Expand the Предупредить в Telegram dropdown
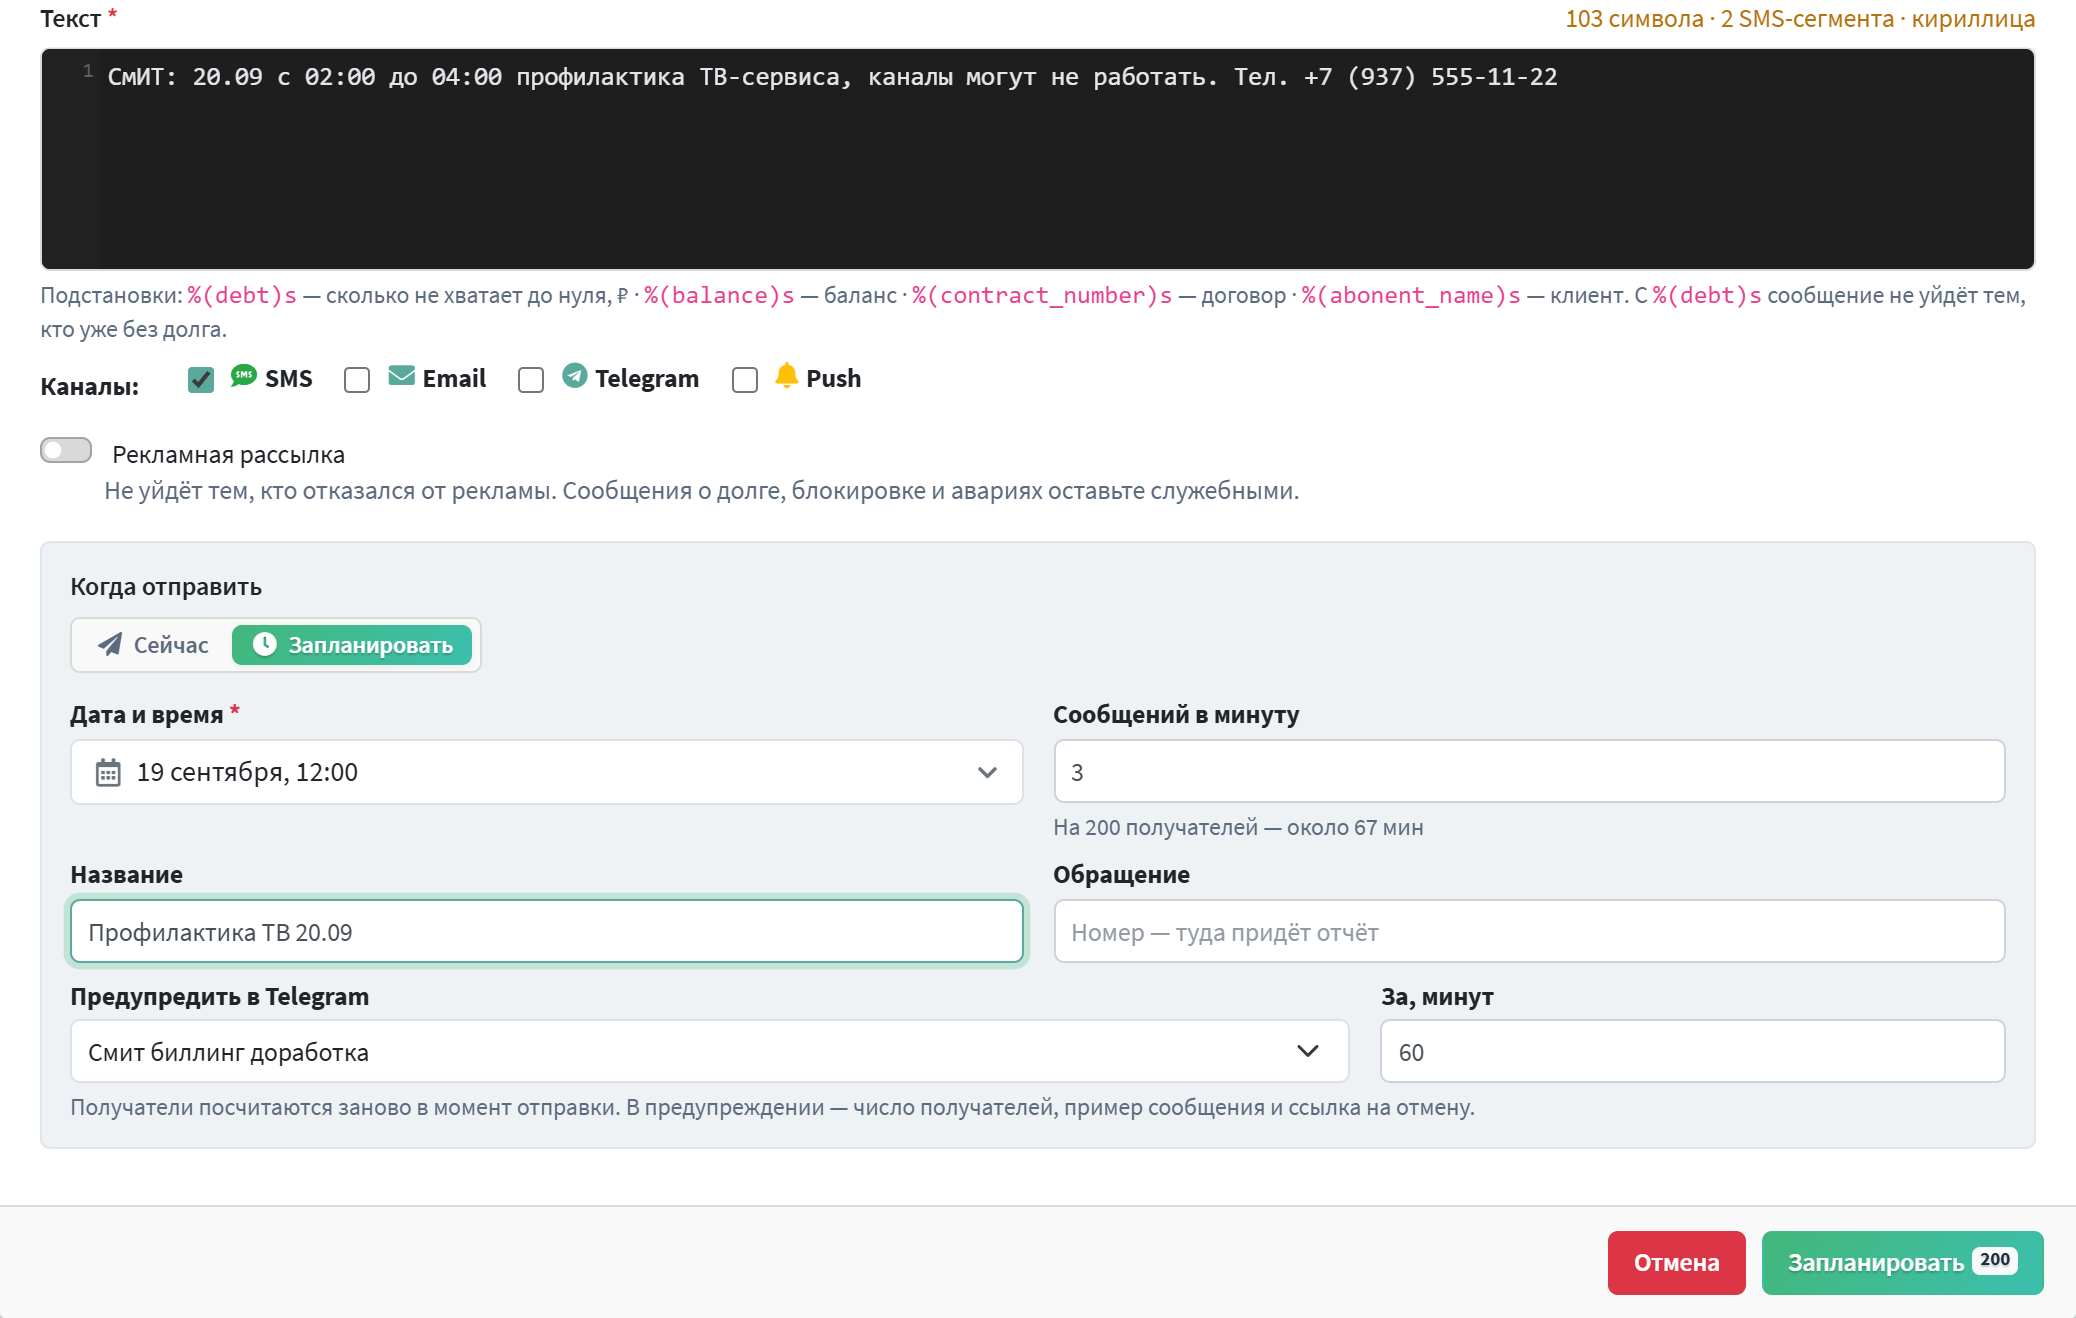Viewport: 2076px width, 1318px height. pyautogui.click(x=709, y=1051)
